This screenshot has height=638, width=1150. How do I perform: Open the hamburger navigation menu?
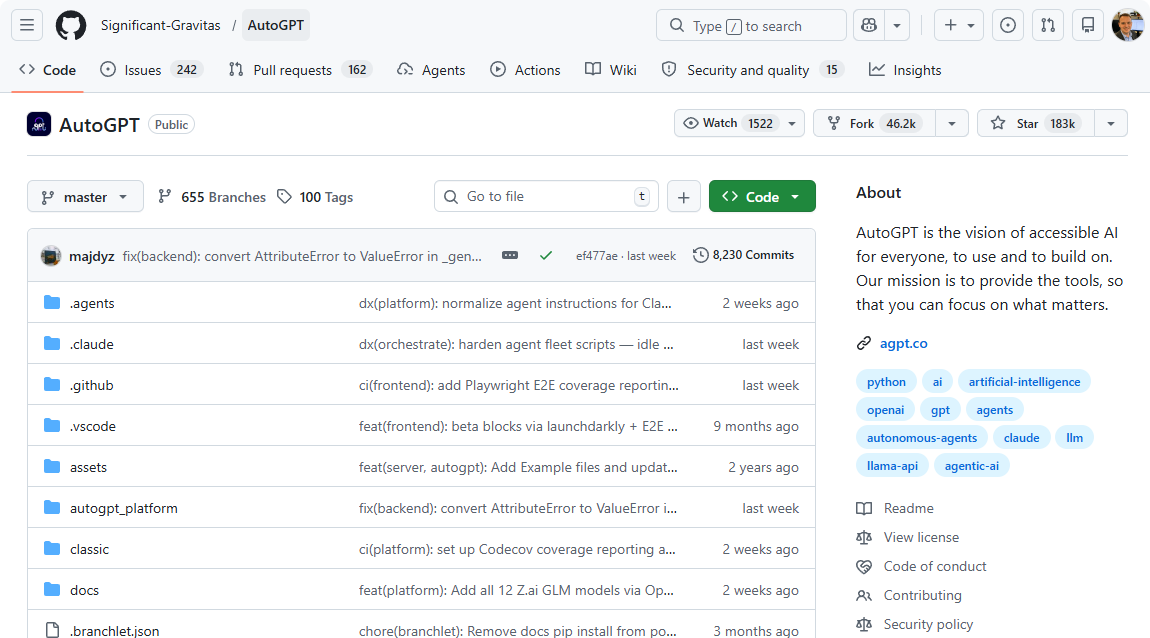(27, 26)
